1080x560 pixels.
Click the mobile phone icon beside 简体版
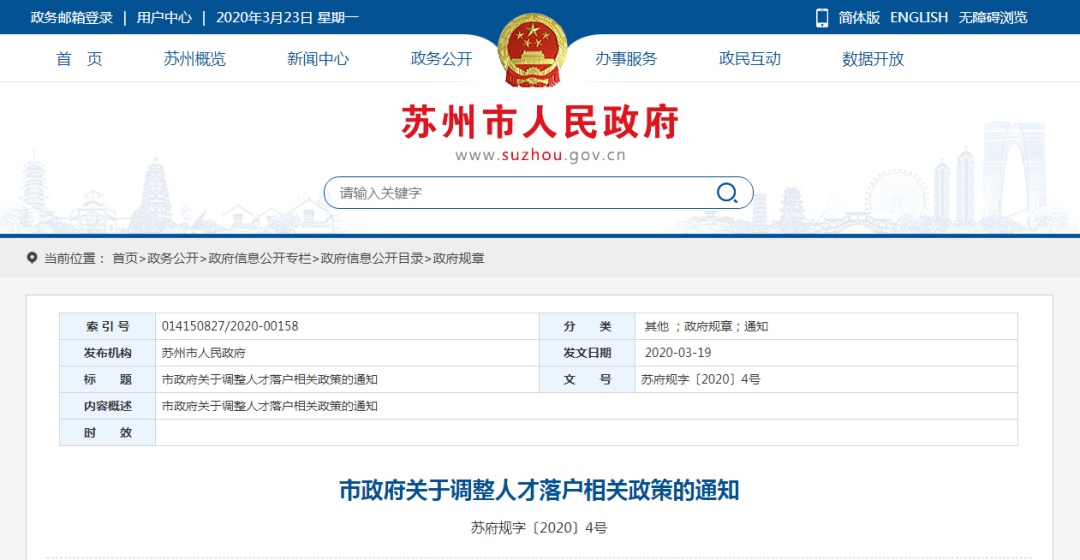coord(822,18)
